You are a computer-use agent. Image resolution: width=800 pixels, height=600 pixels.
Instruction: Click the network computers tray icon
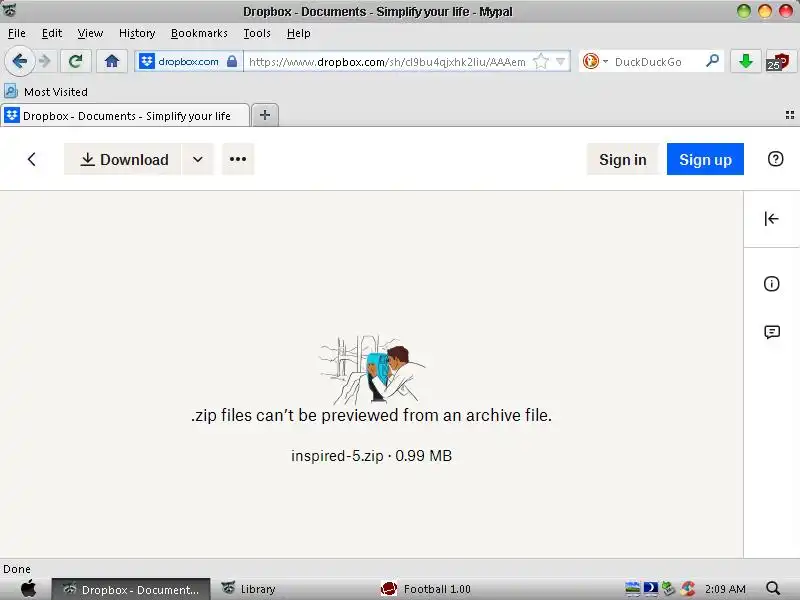pyautogui.click(x=668, y=589)
